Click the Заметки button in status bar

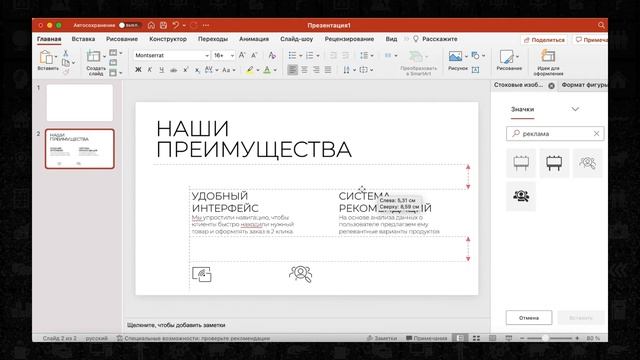[x=382, y=338]
